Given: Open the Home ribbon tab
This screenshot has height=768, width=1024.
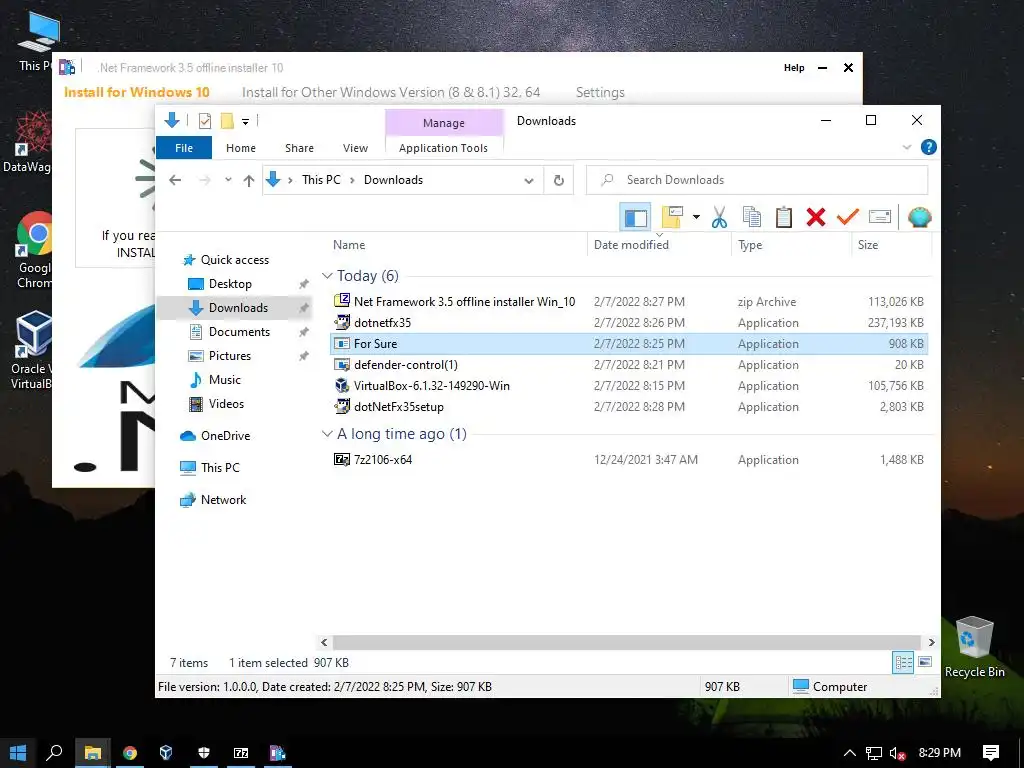Looking at the screenshot, I should pos(241,148).
